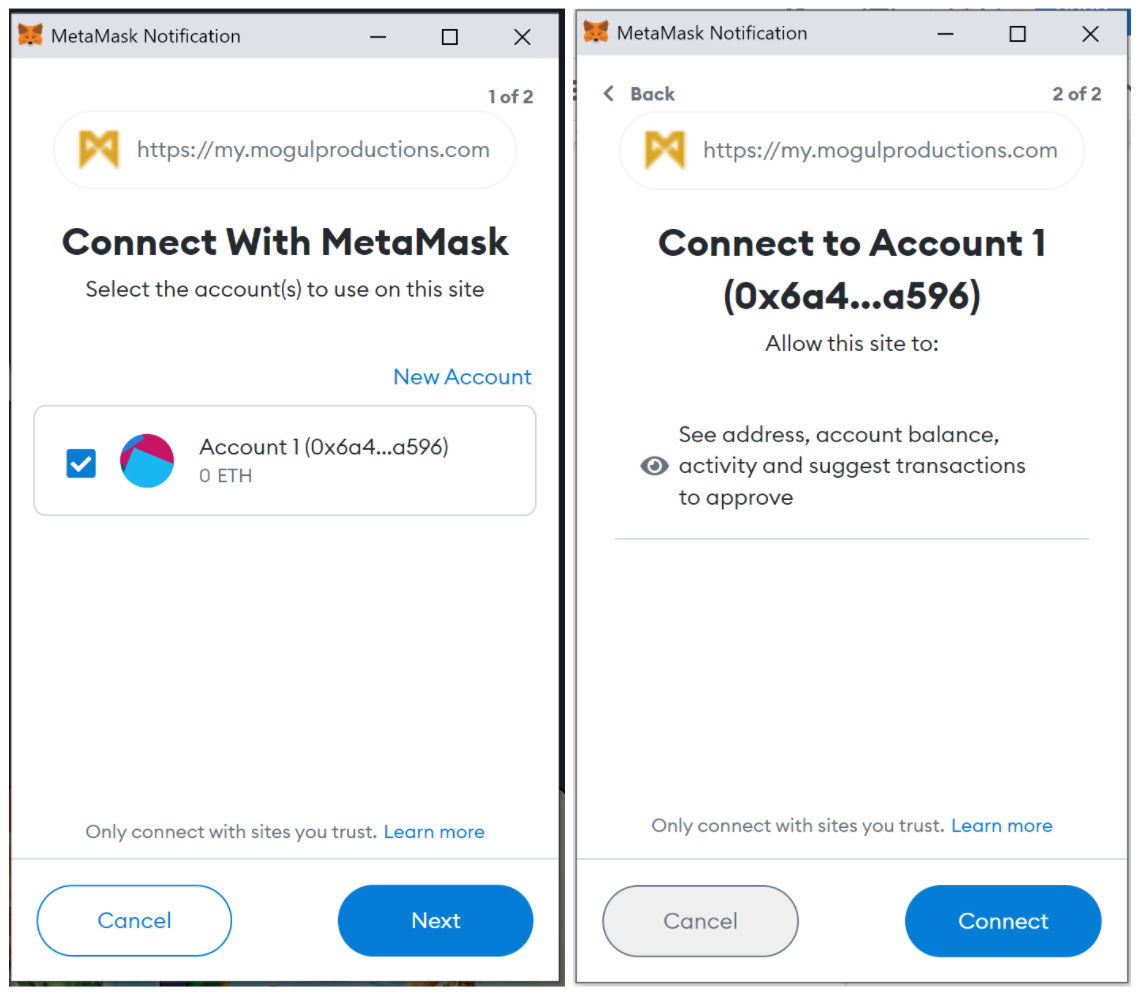Click the eye permission icon
Viewport: 1139px width, 994px height.
coord(654,466)
